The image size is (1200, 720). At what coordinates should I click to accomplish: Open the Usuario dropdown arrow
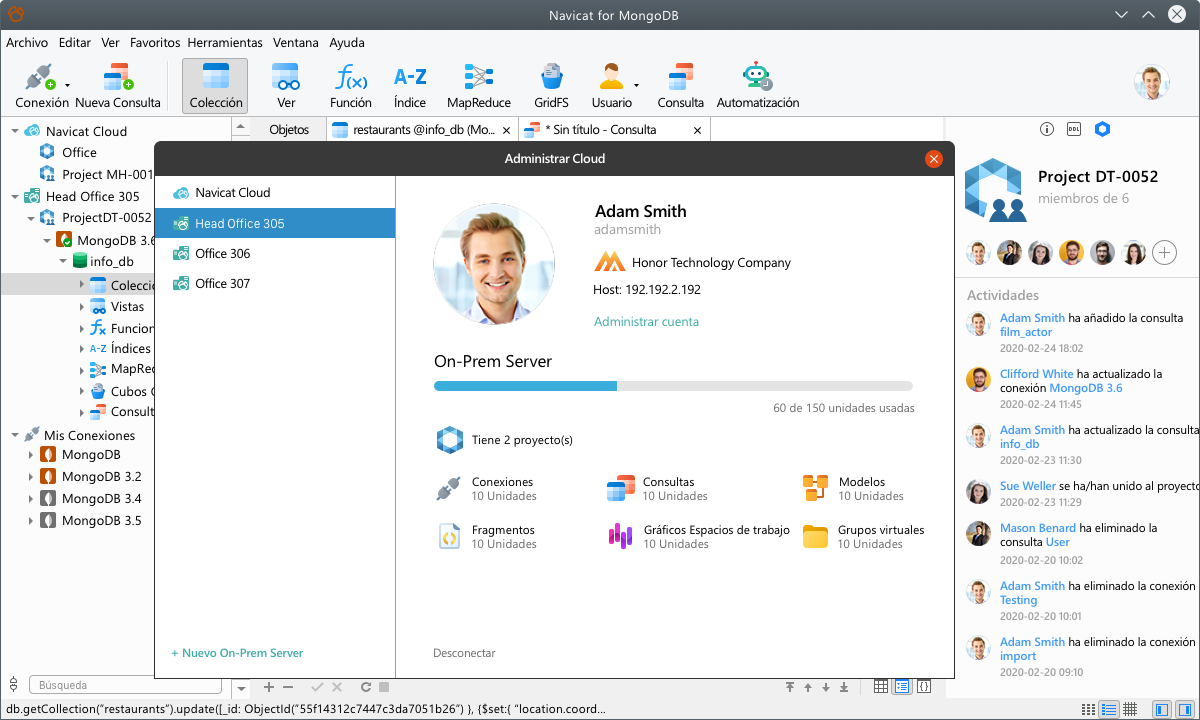click(x=637, y=86)
